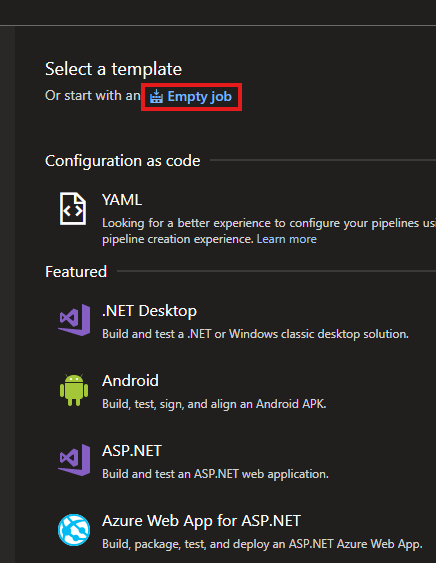The width and height of the screenshot is (436, 563).
Task: Click the Configuration as code header
Action: 122,161
